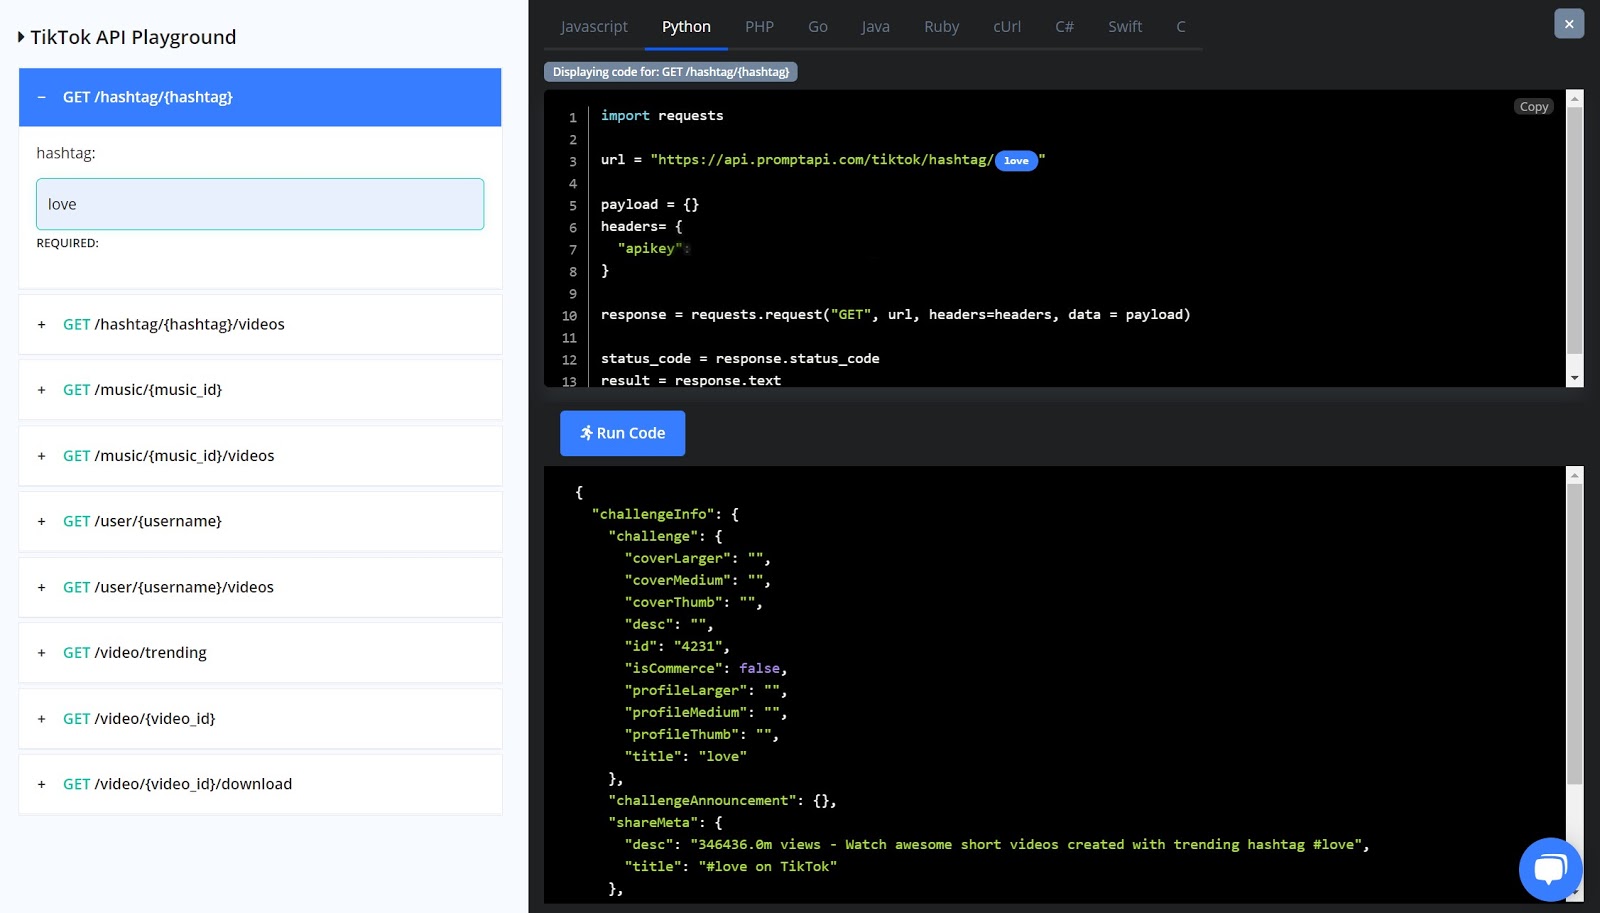The image size is (1600, 913).
Task: Click the "id": "4231" response line
Action: point(677,646)
